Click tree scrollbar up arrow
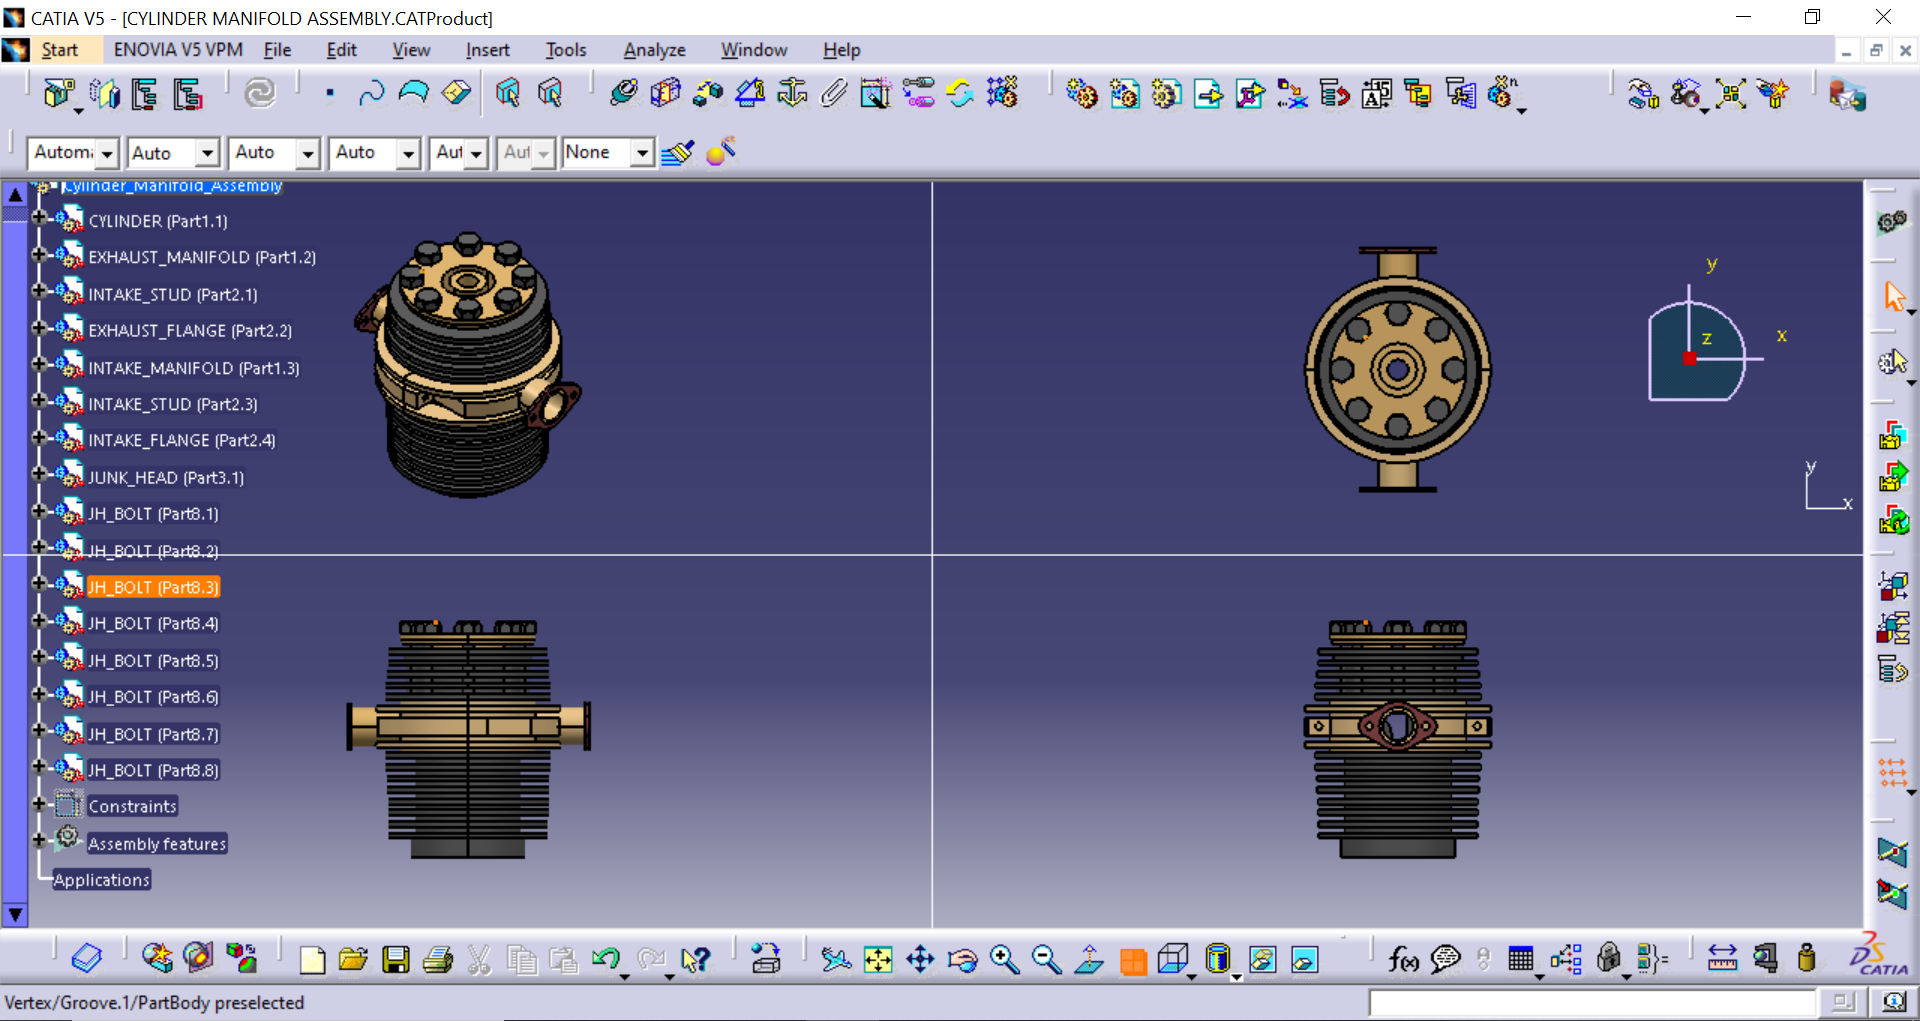The height and width of the screenshot is (1021, 1920). (15, 194)
